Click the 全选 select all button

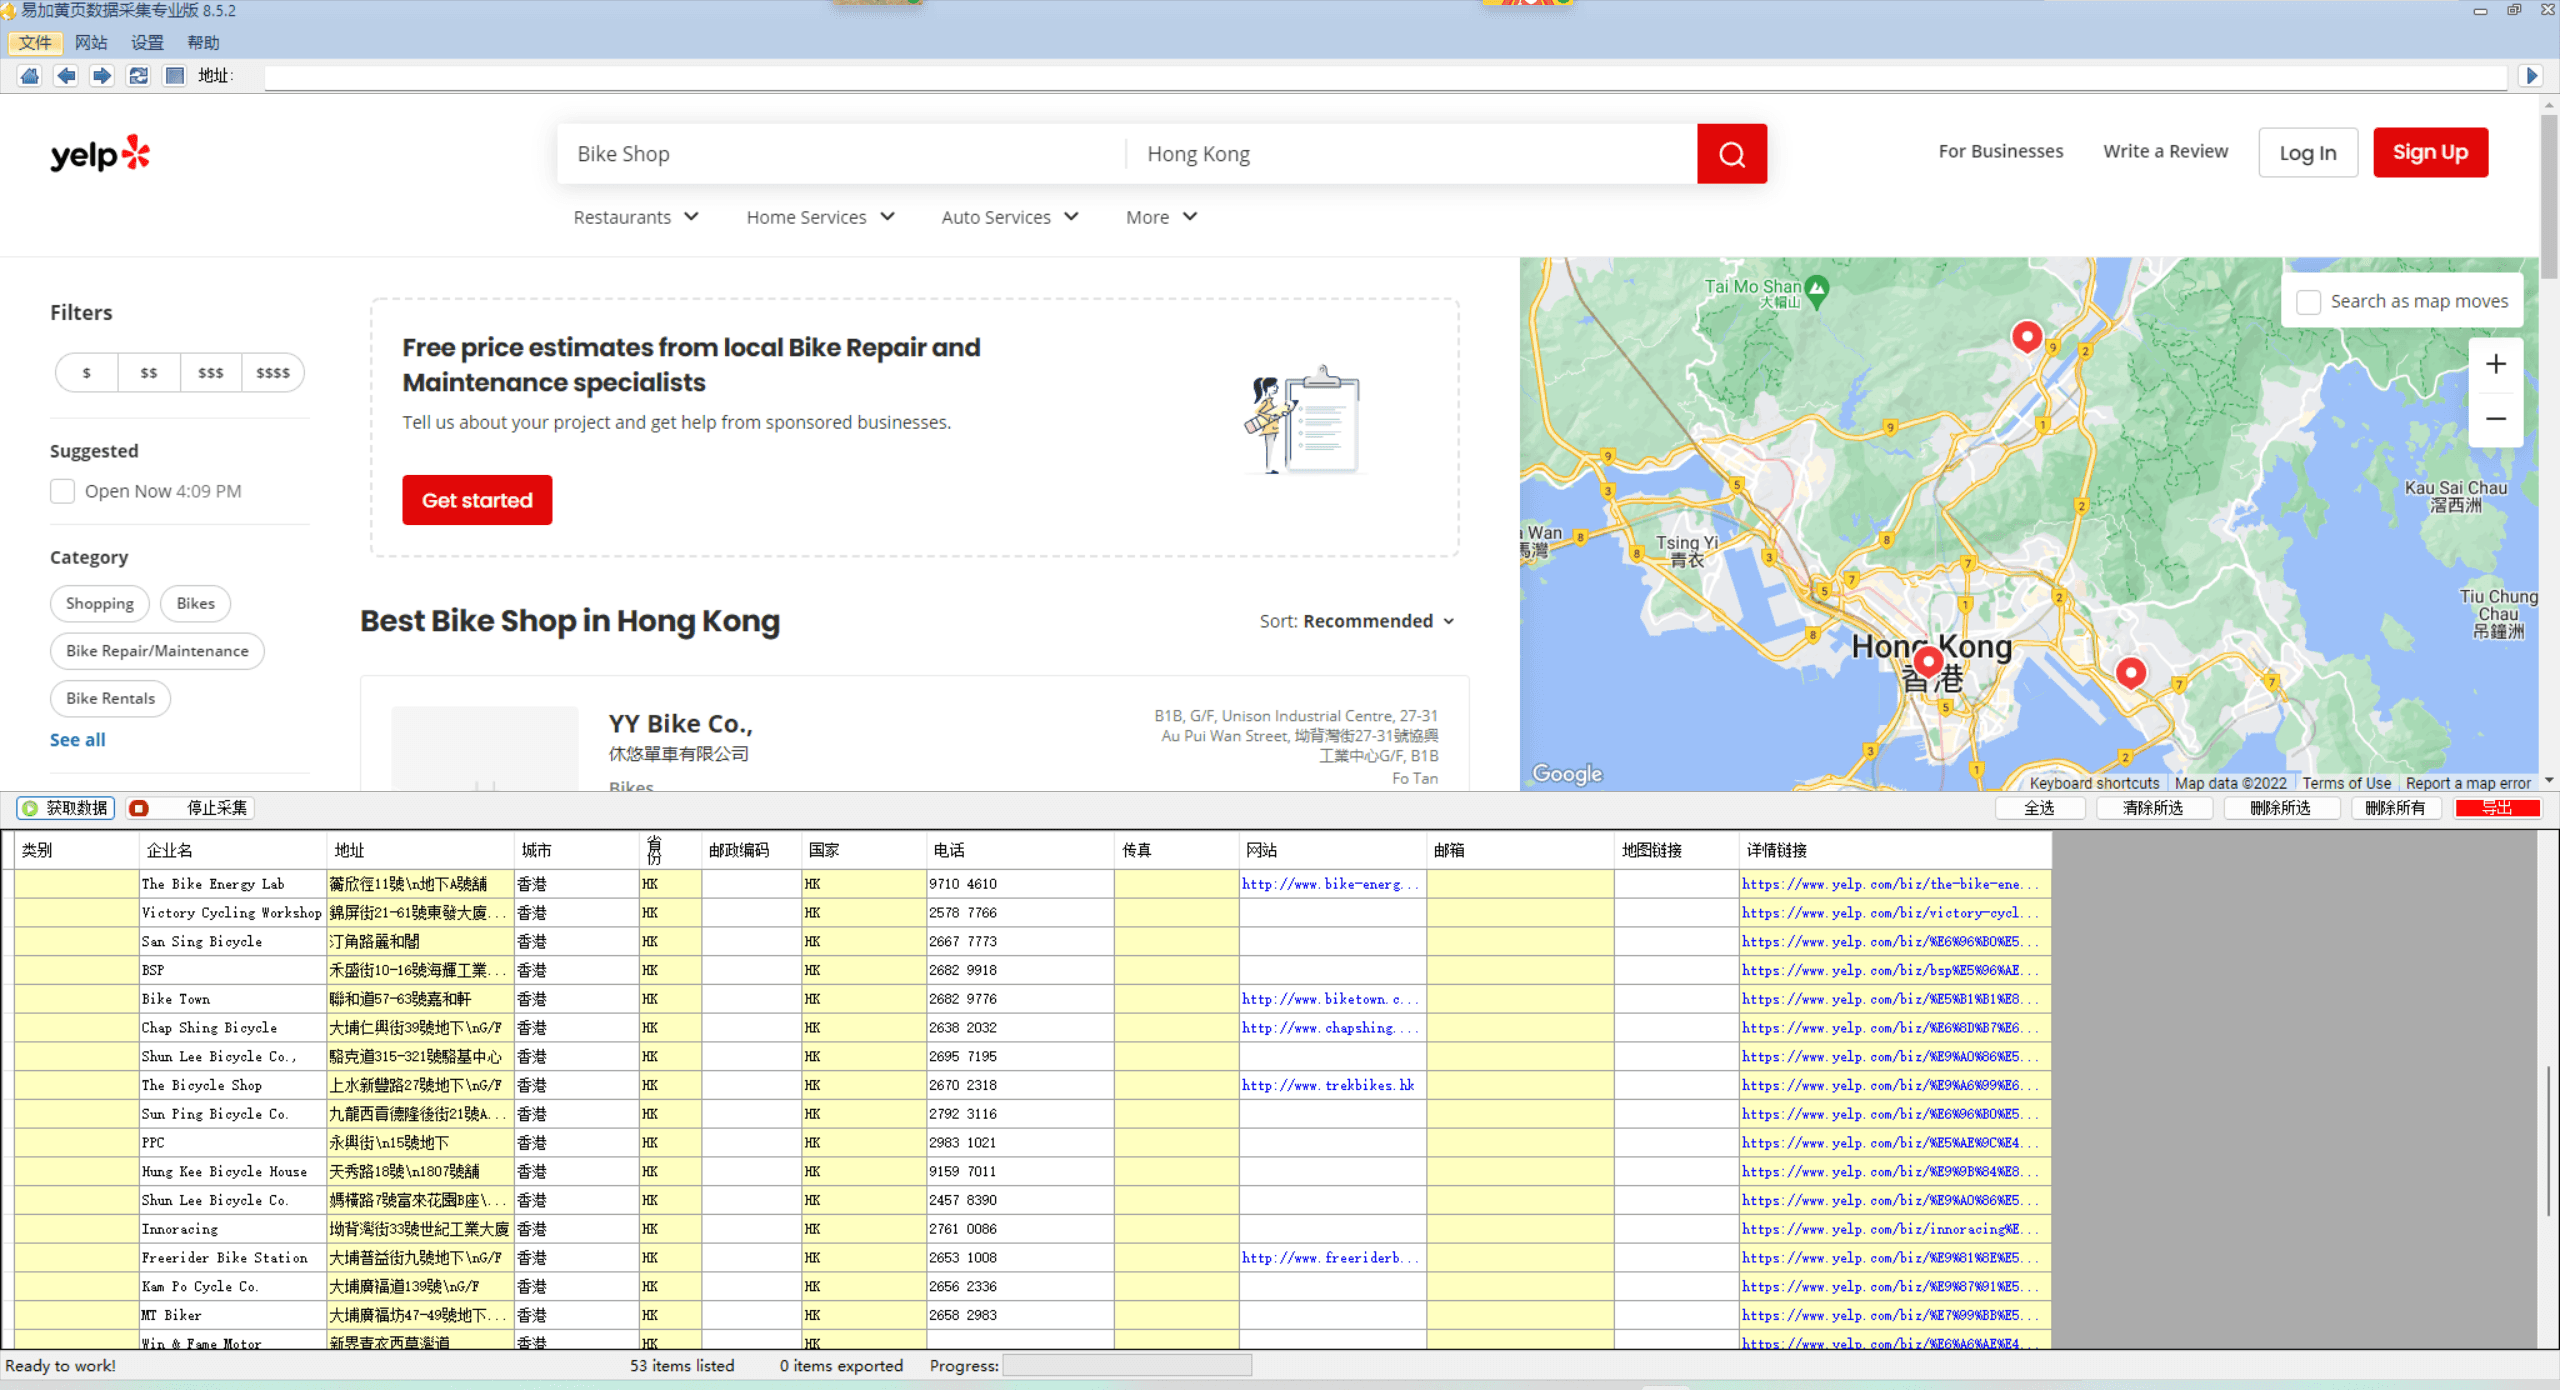click(2039, 808)
